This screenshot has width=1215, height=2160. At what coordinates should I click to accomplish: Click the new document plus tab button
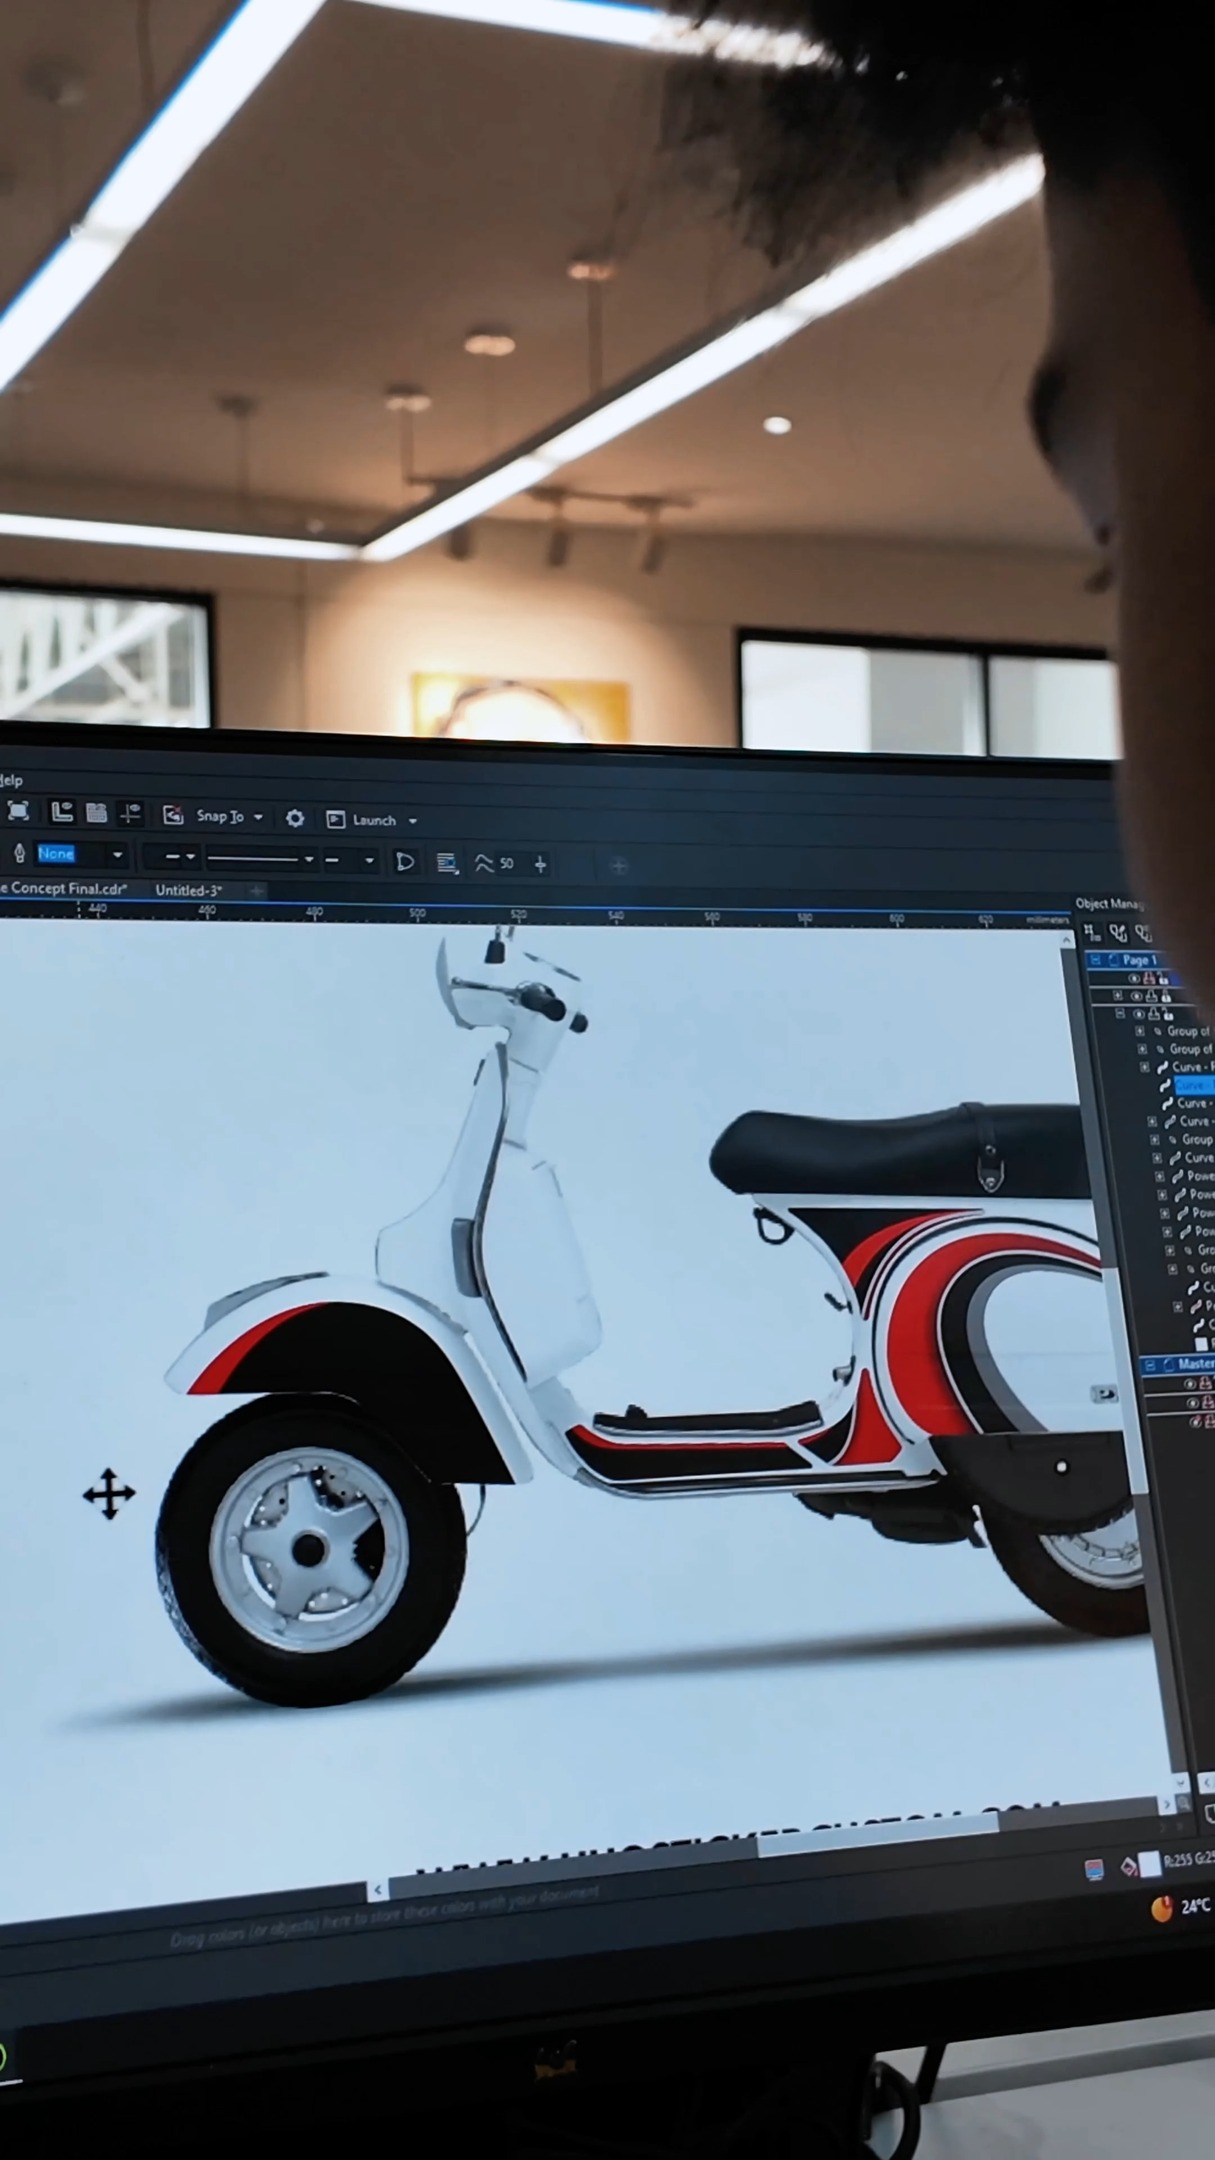[x=257, y=891]
